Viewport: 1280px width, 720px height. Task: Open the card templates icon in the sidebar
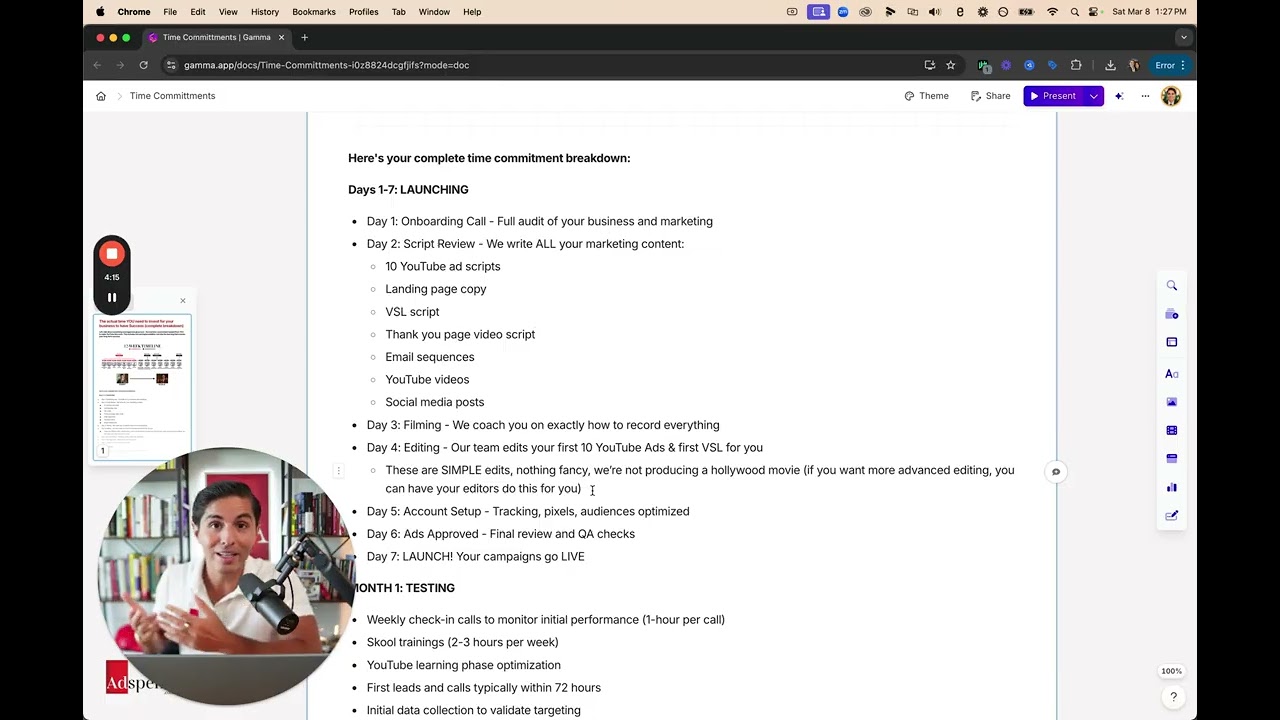pos(1172,314)
